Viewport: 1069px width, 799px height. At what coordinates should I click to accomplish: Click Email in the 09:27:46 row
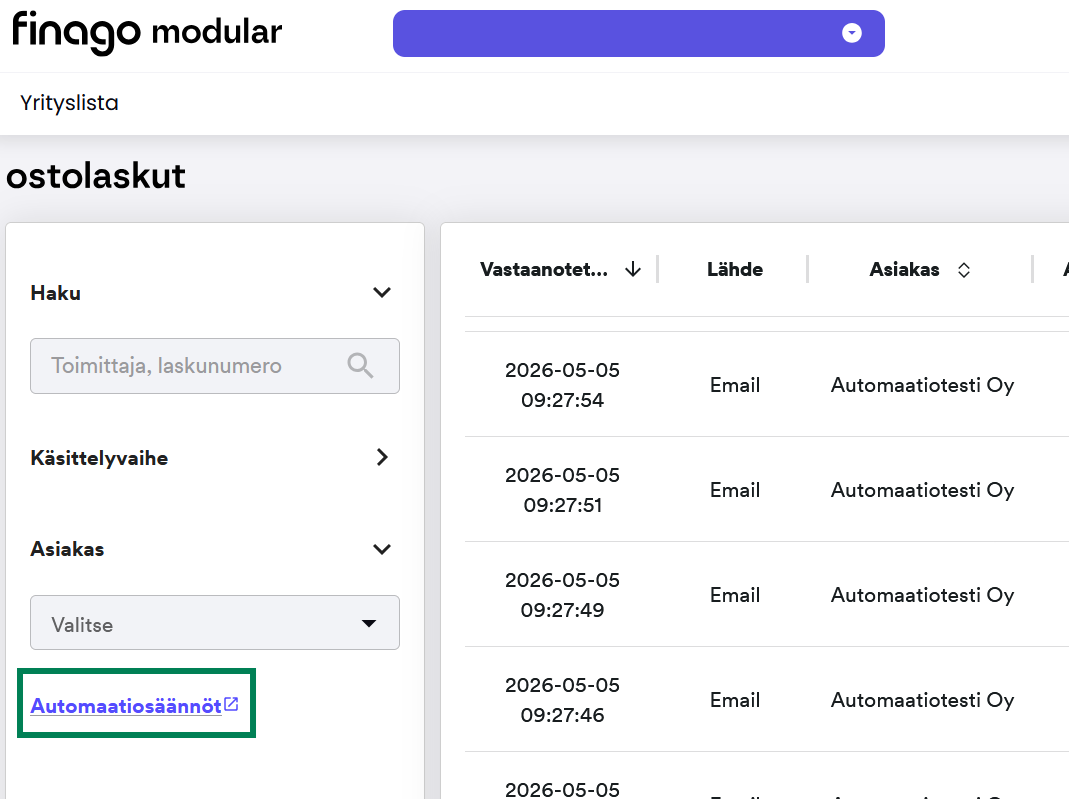735,700
